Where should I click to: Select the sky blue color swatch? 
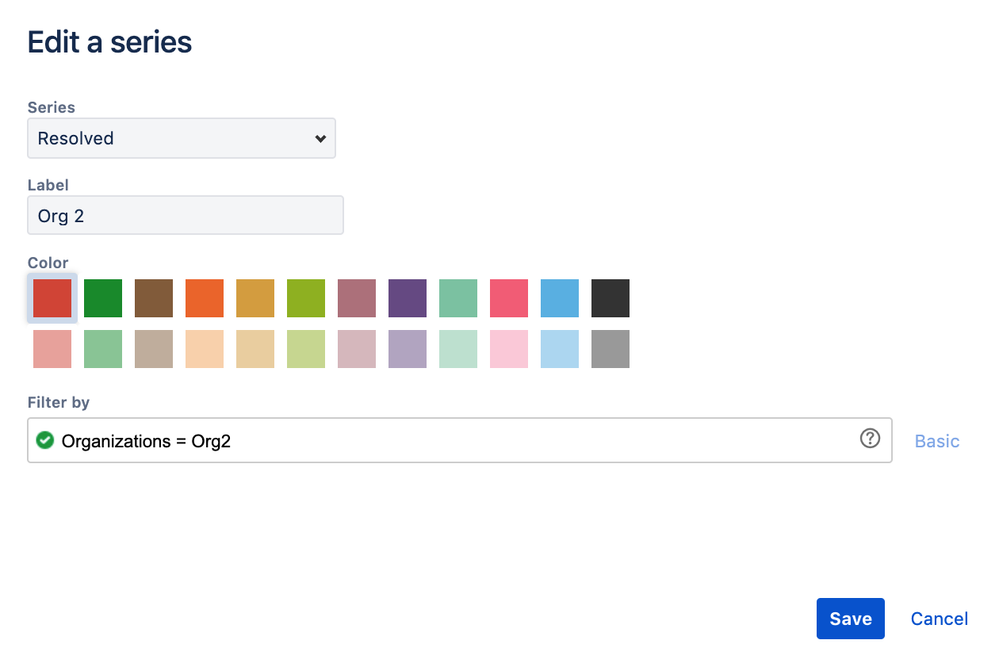[559, 298]
